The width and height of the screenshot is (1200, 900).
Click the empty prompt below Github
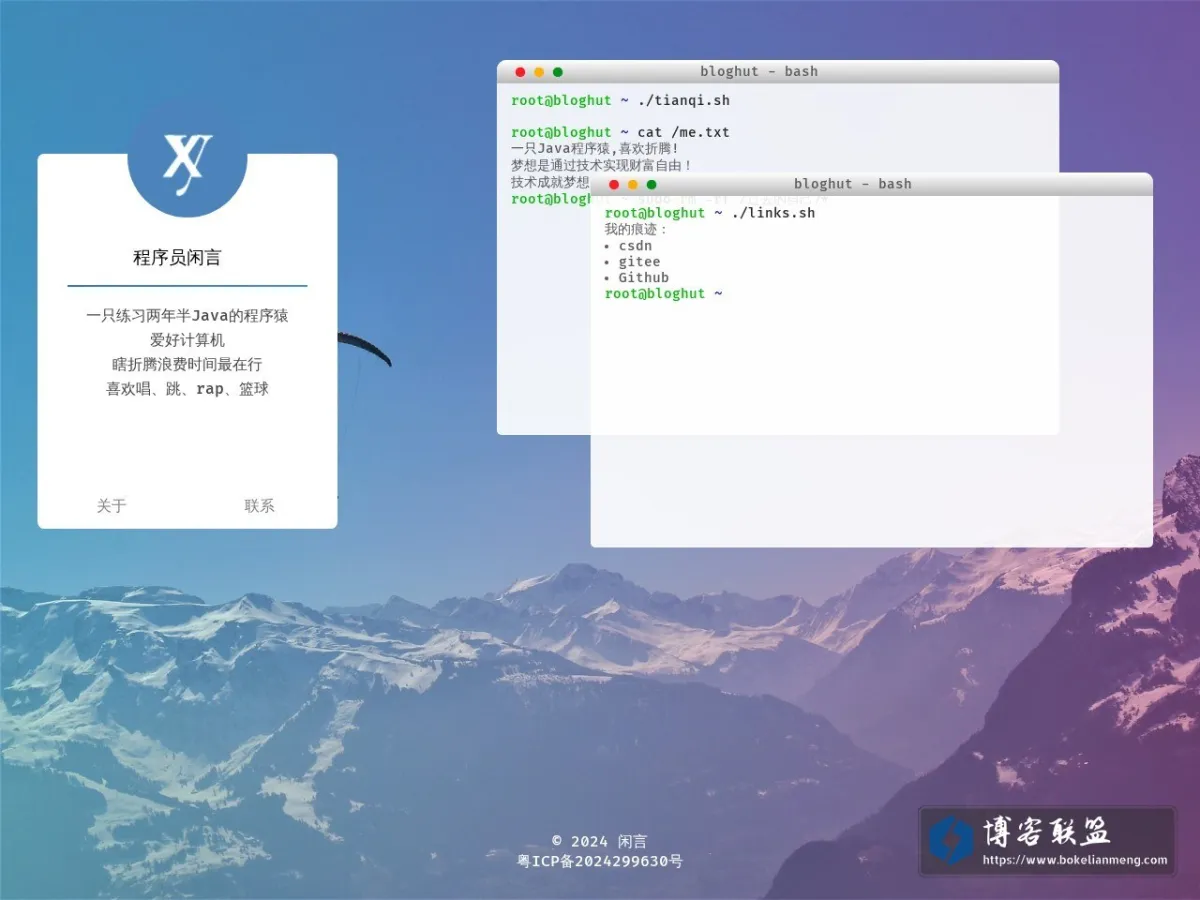tap(664, 294)
